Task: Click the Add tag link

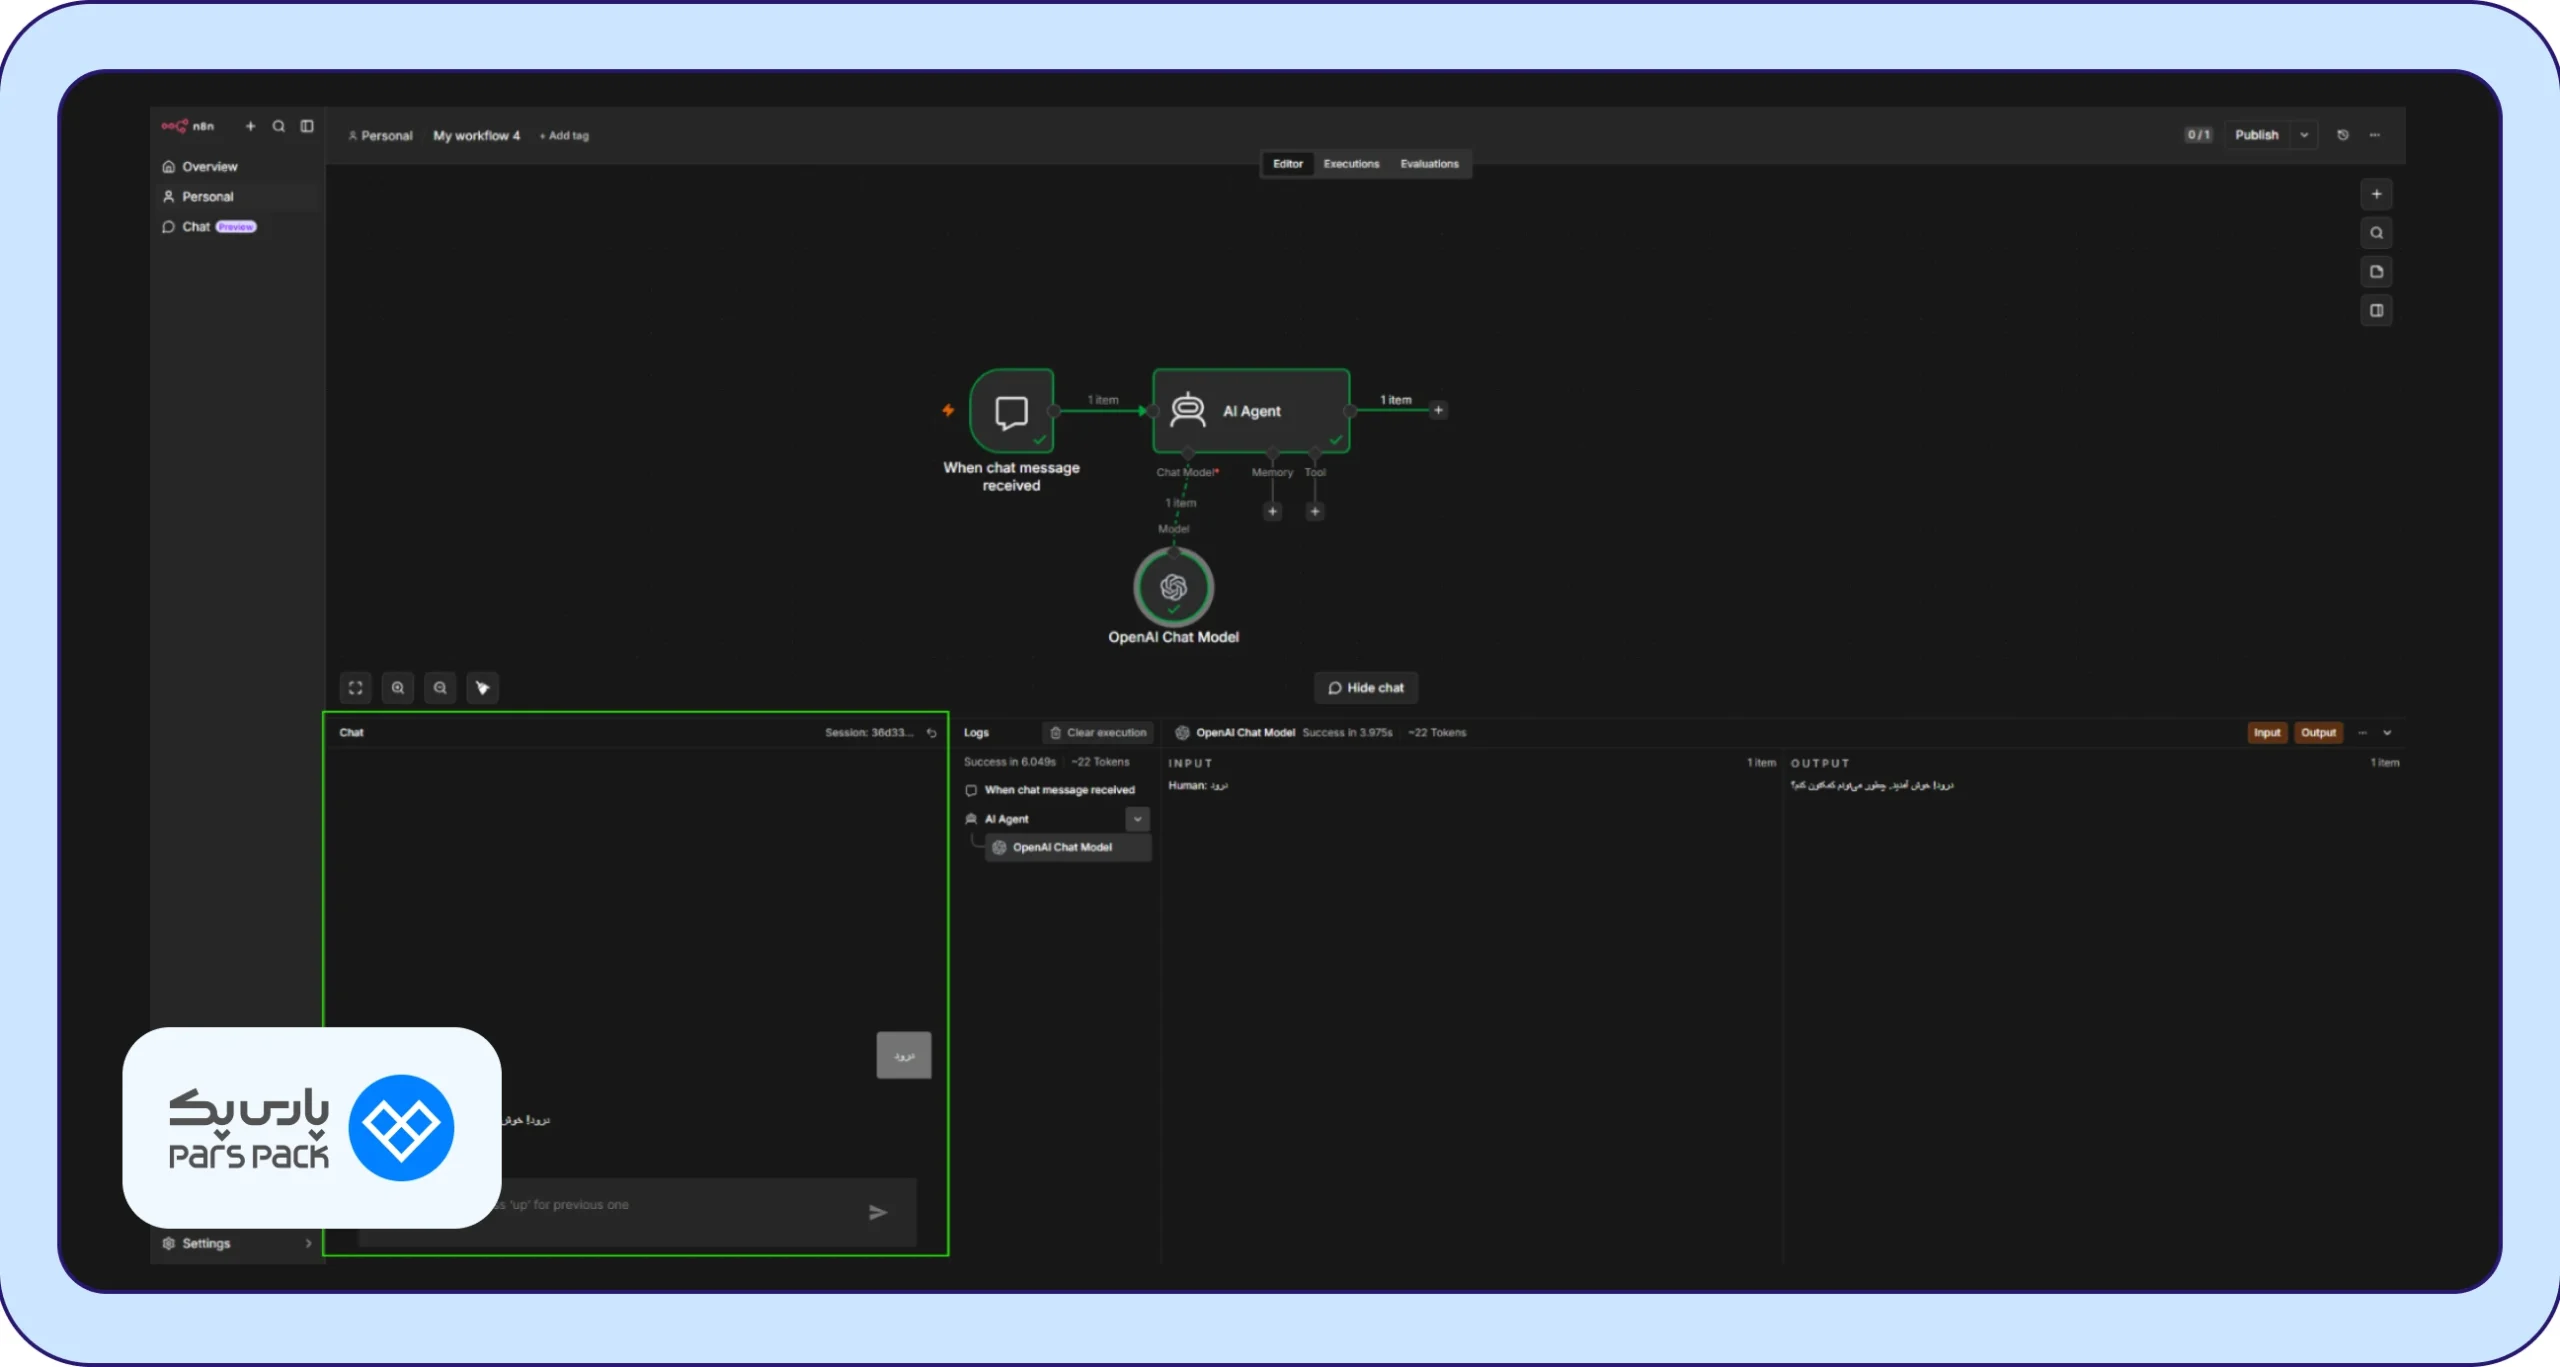Action: coord(564,136)
